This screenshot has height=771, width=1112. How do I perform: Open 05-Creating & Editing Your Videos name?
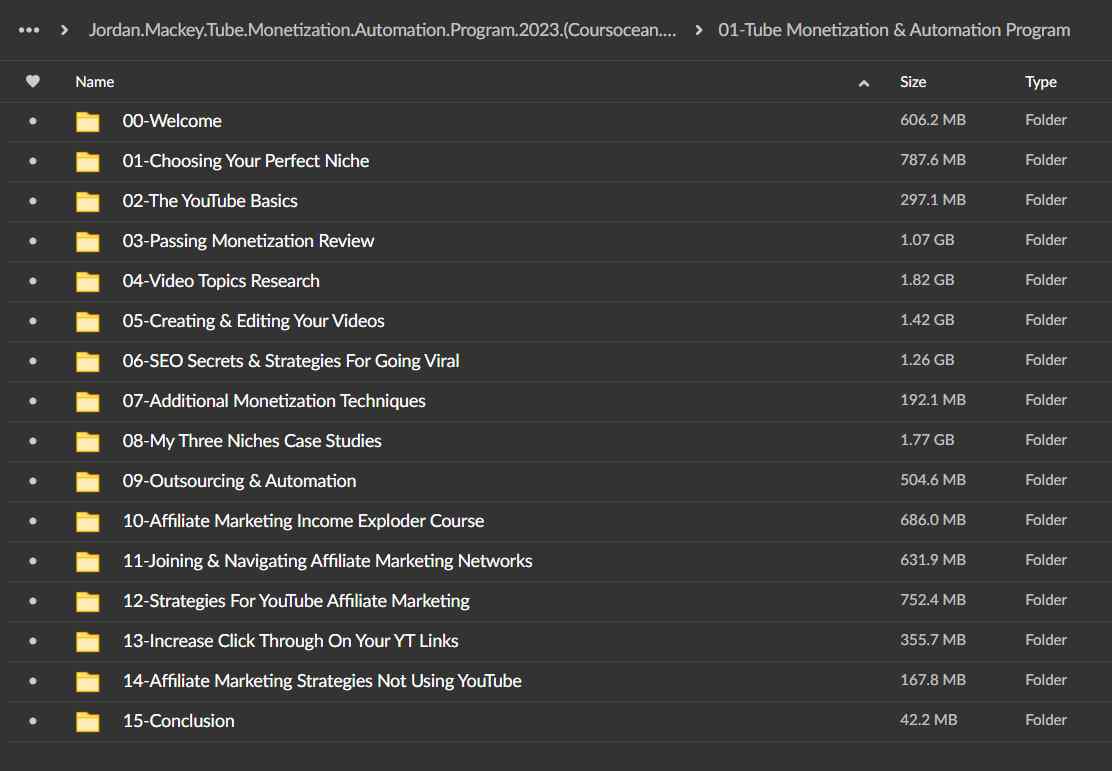pos(253,321)
